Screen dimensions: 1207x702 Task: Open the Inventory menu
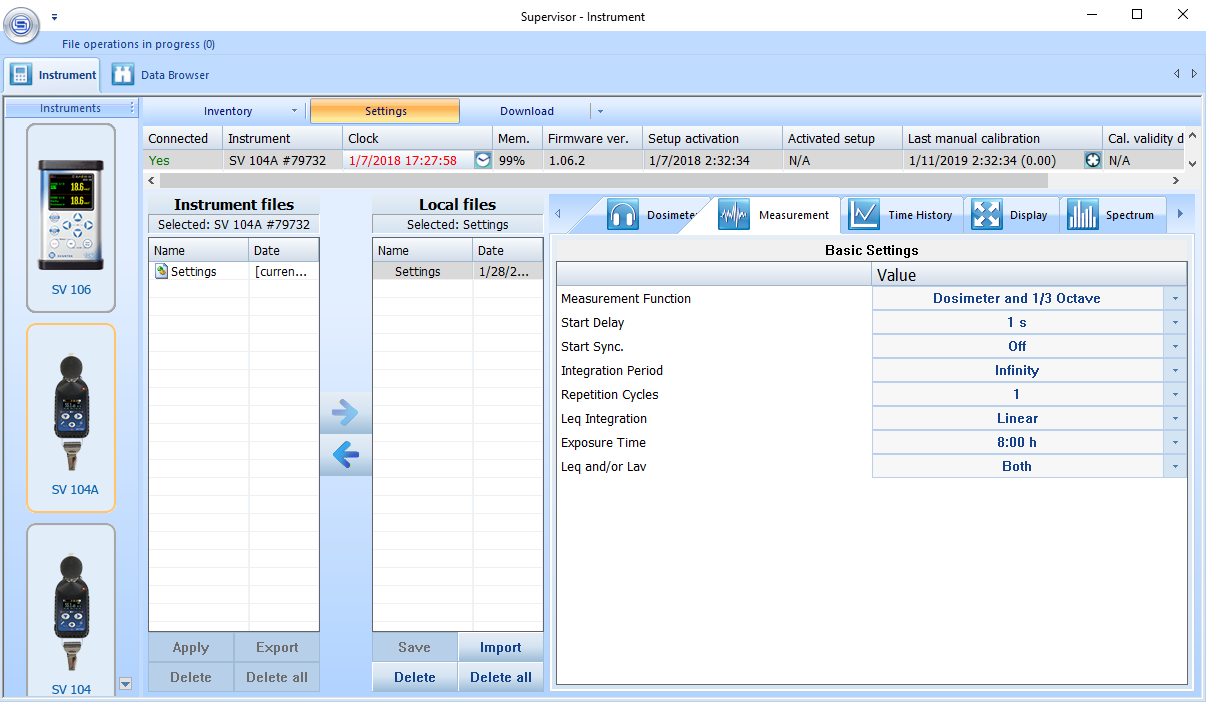pos(228,111)
